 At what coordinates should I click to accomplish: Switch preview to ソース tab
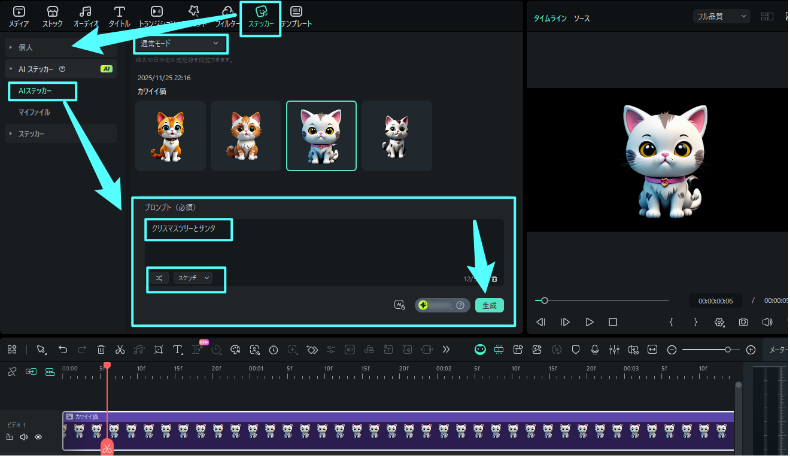coord(582,18)
